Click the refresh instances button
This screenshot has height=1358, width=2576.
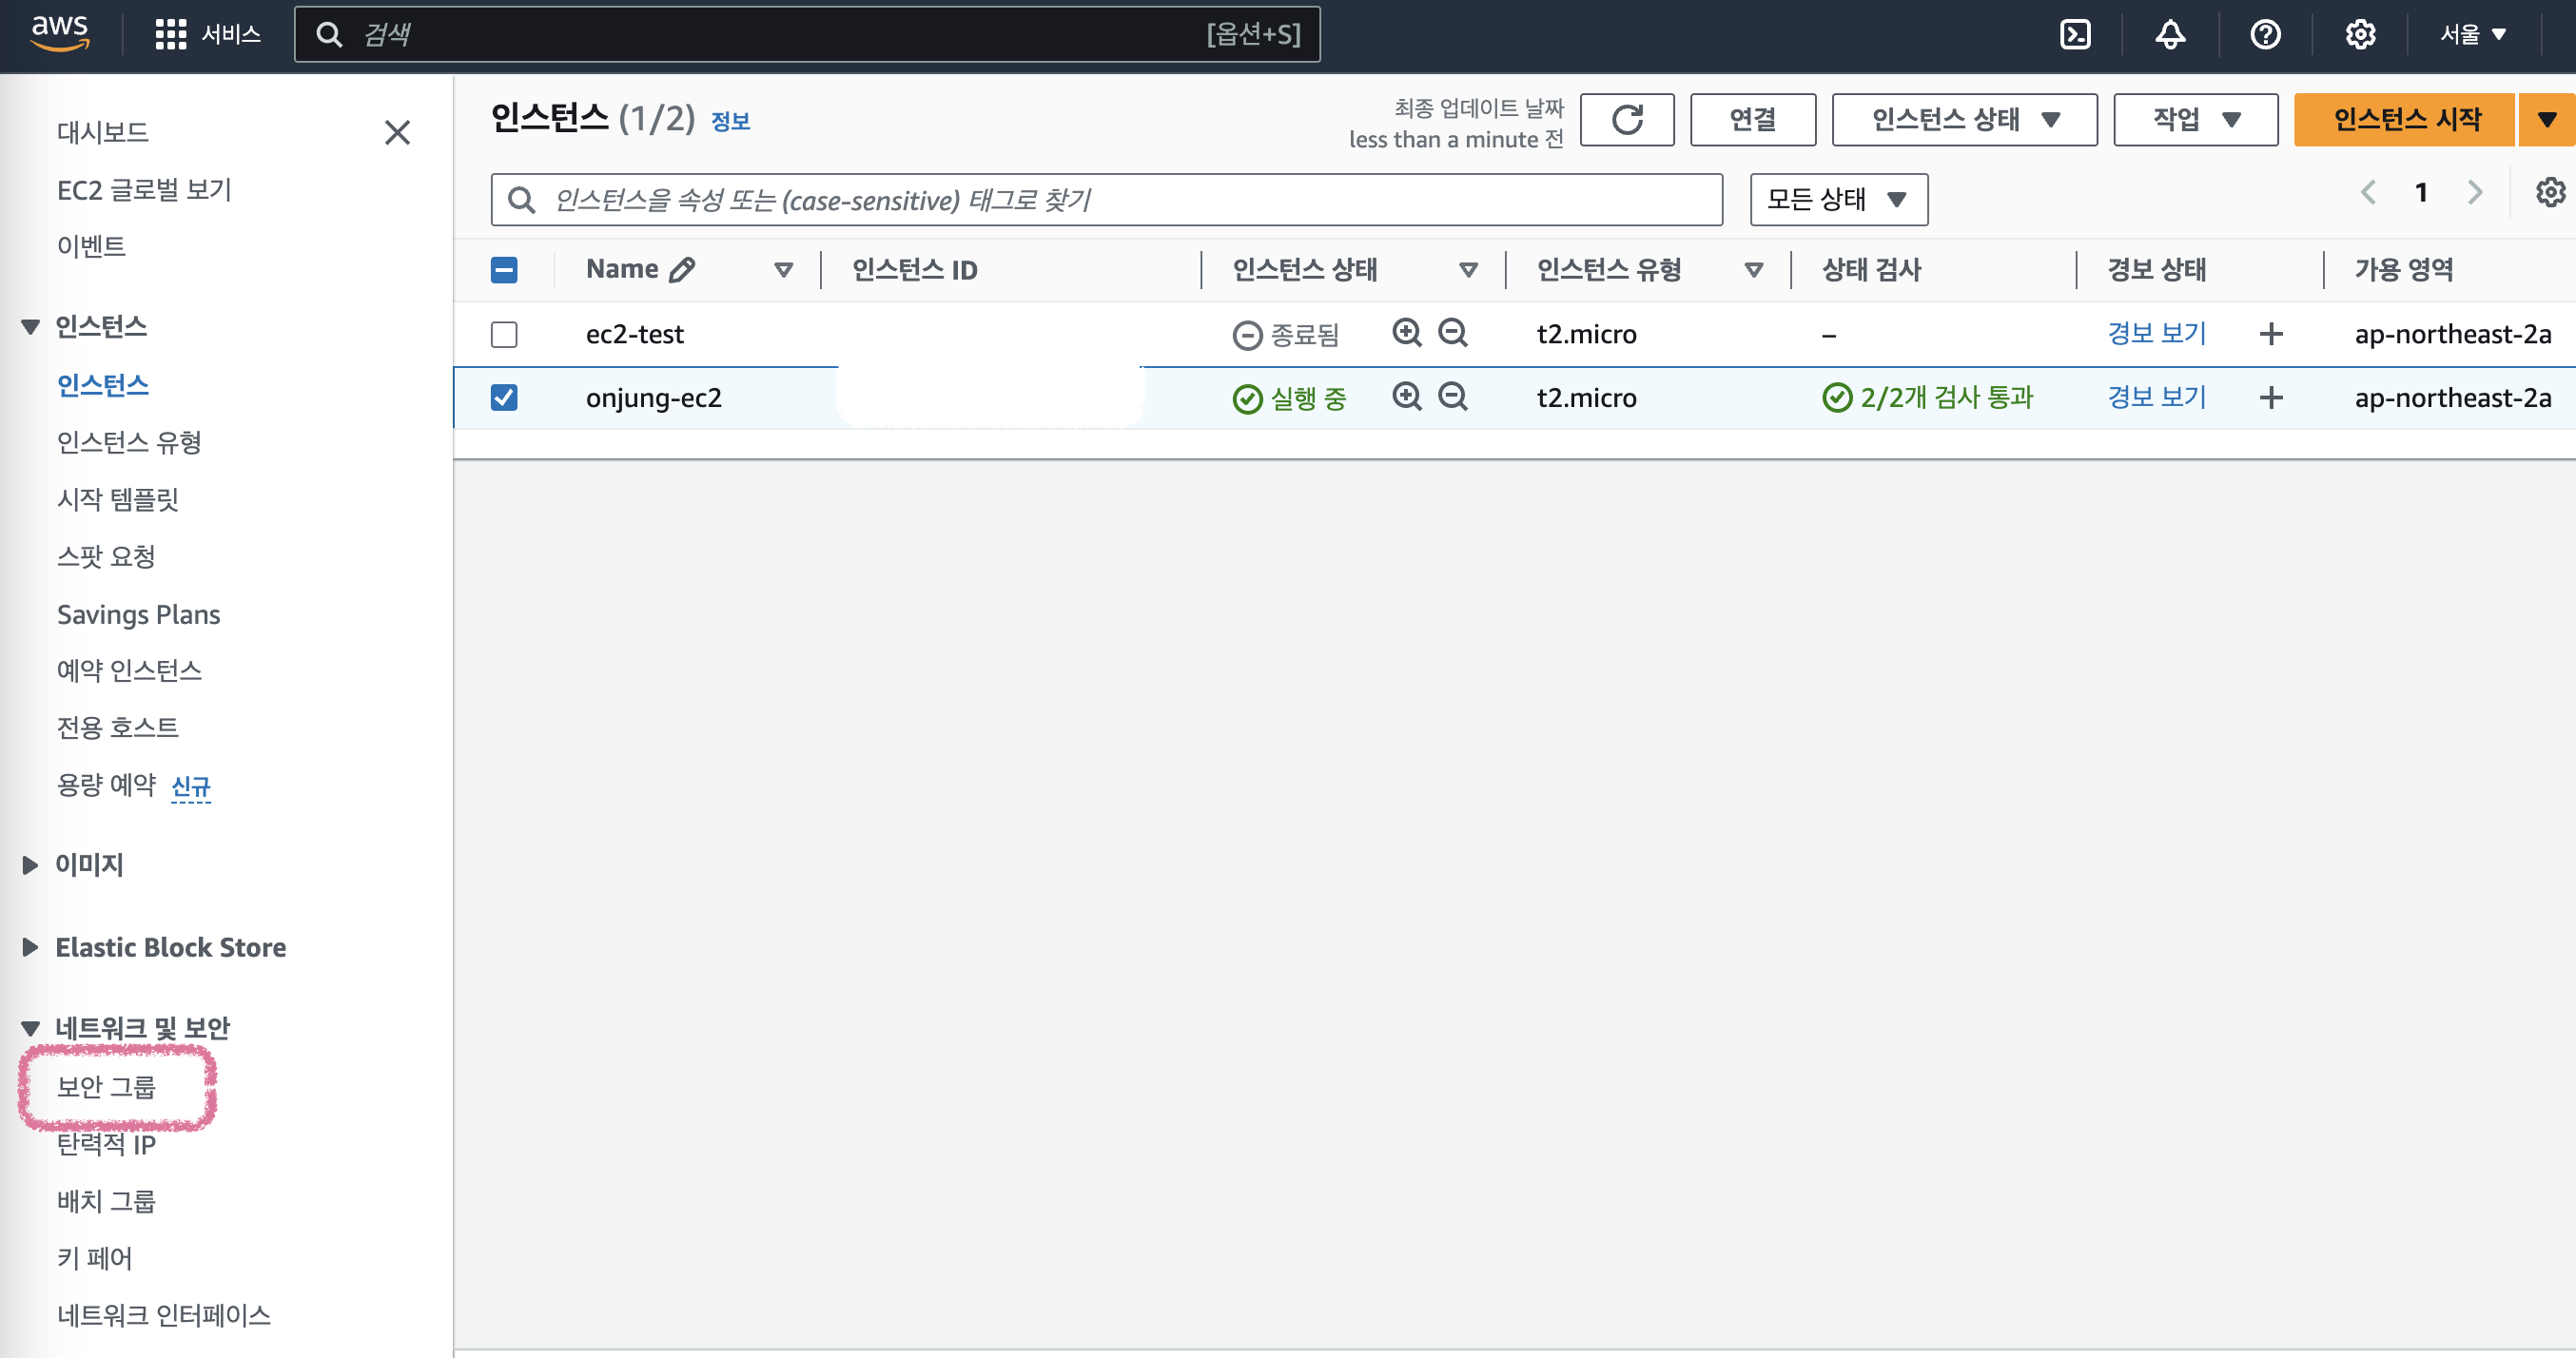[x=1626, y=120]
